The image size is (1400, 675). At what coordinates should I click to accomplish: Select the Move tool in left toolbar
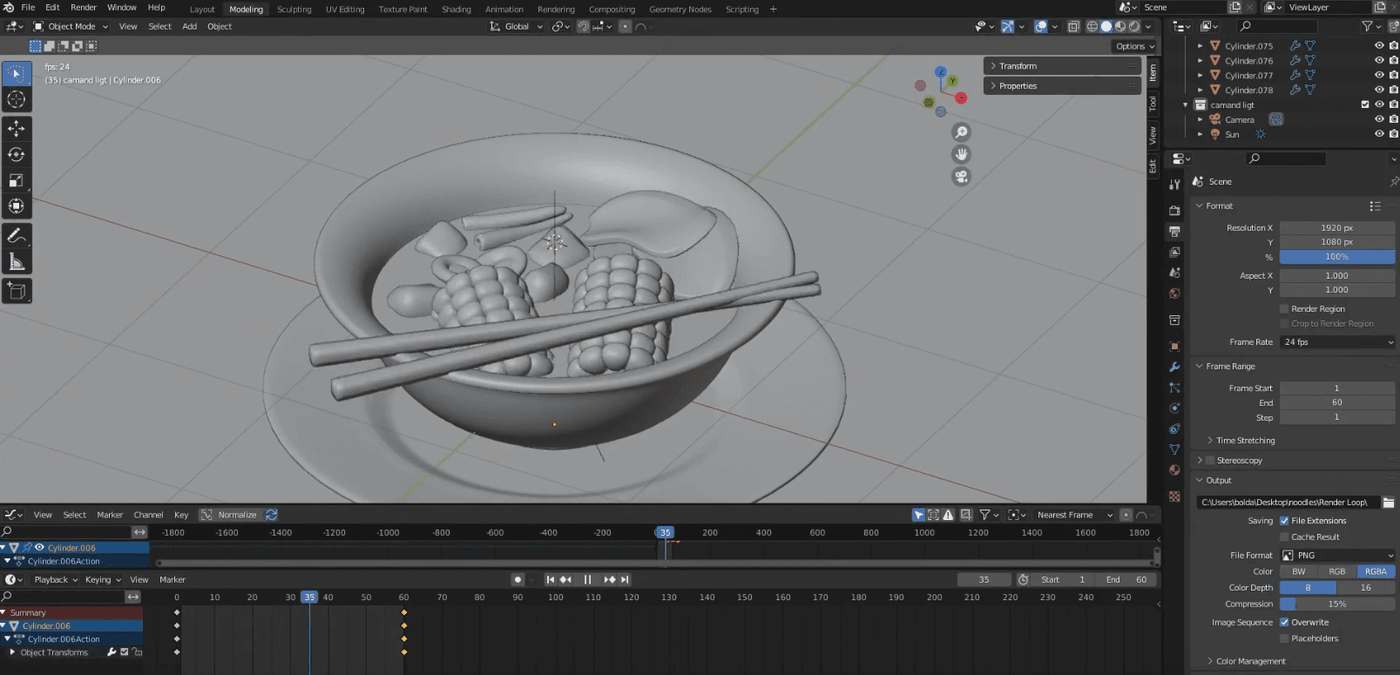pos(17,129)
